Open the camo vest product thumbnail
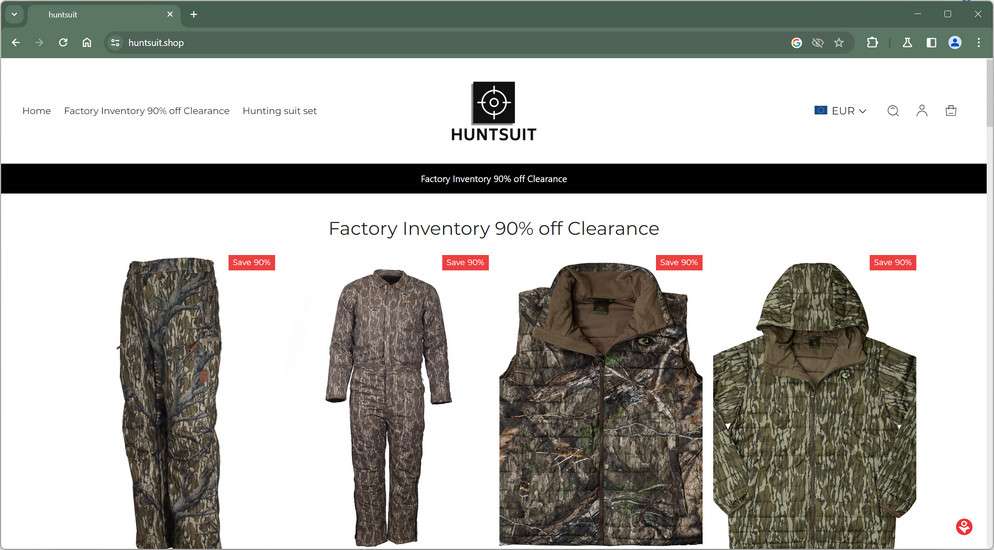The height and width of the screenshot is (550, 994). pyautogui.click(x=601, y=402)
